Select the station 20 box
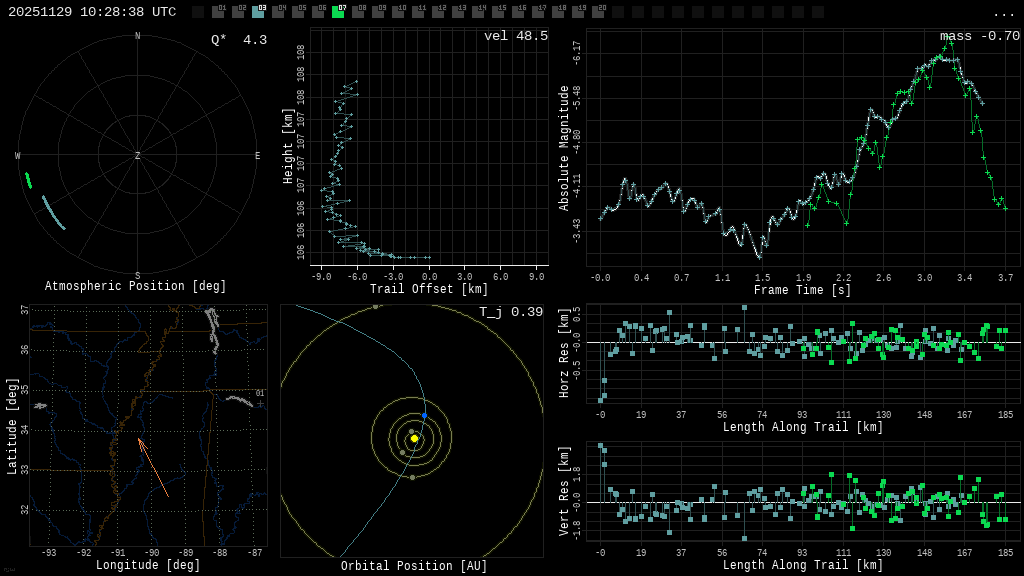This screenshot has height=576, width=1024. point(598,12)
